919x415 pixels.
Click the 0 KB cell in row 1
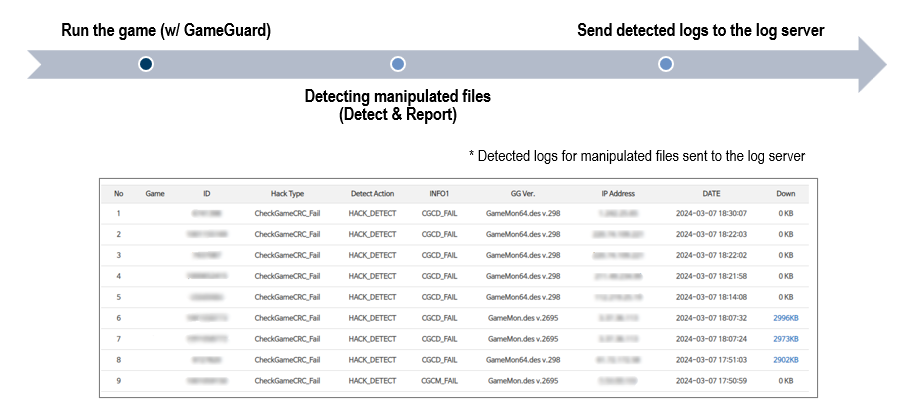click(785, 213)
